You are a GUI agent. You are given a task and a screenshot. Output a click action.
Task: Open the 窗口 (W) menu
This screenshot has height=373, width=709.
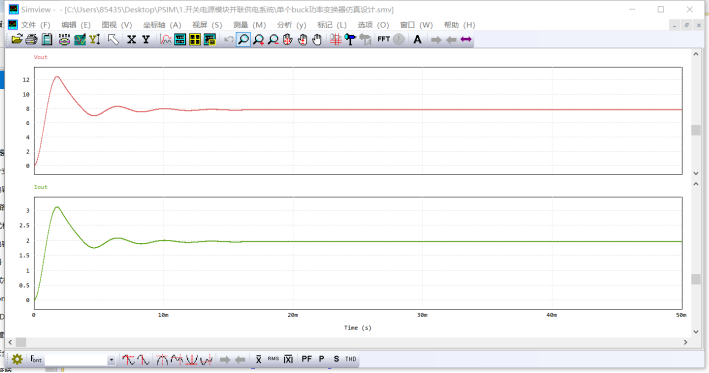pos(416,25)
